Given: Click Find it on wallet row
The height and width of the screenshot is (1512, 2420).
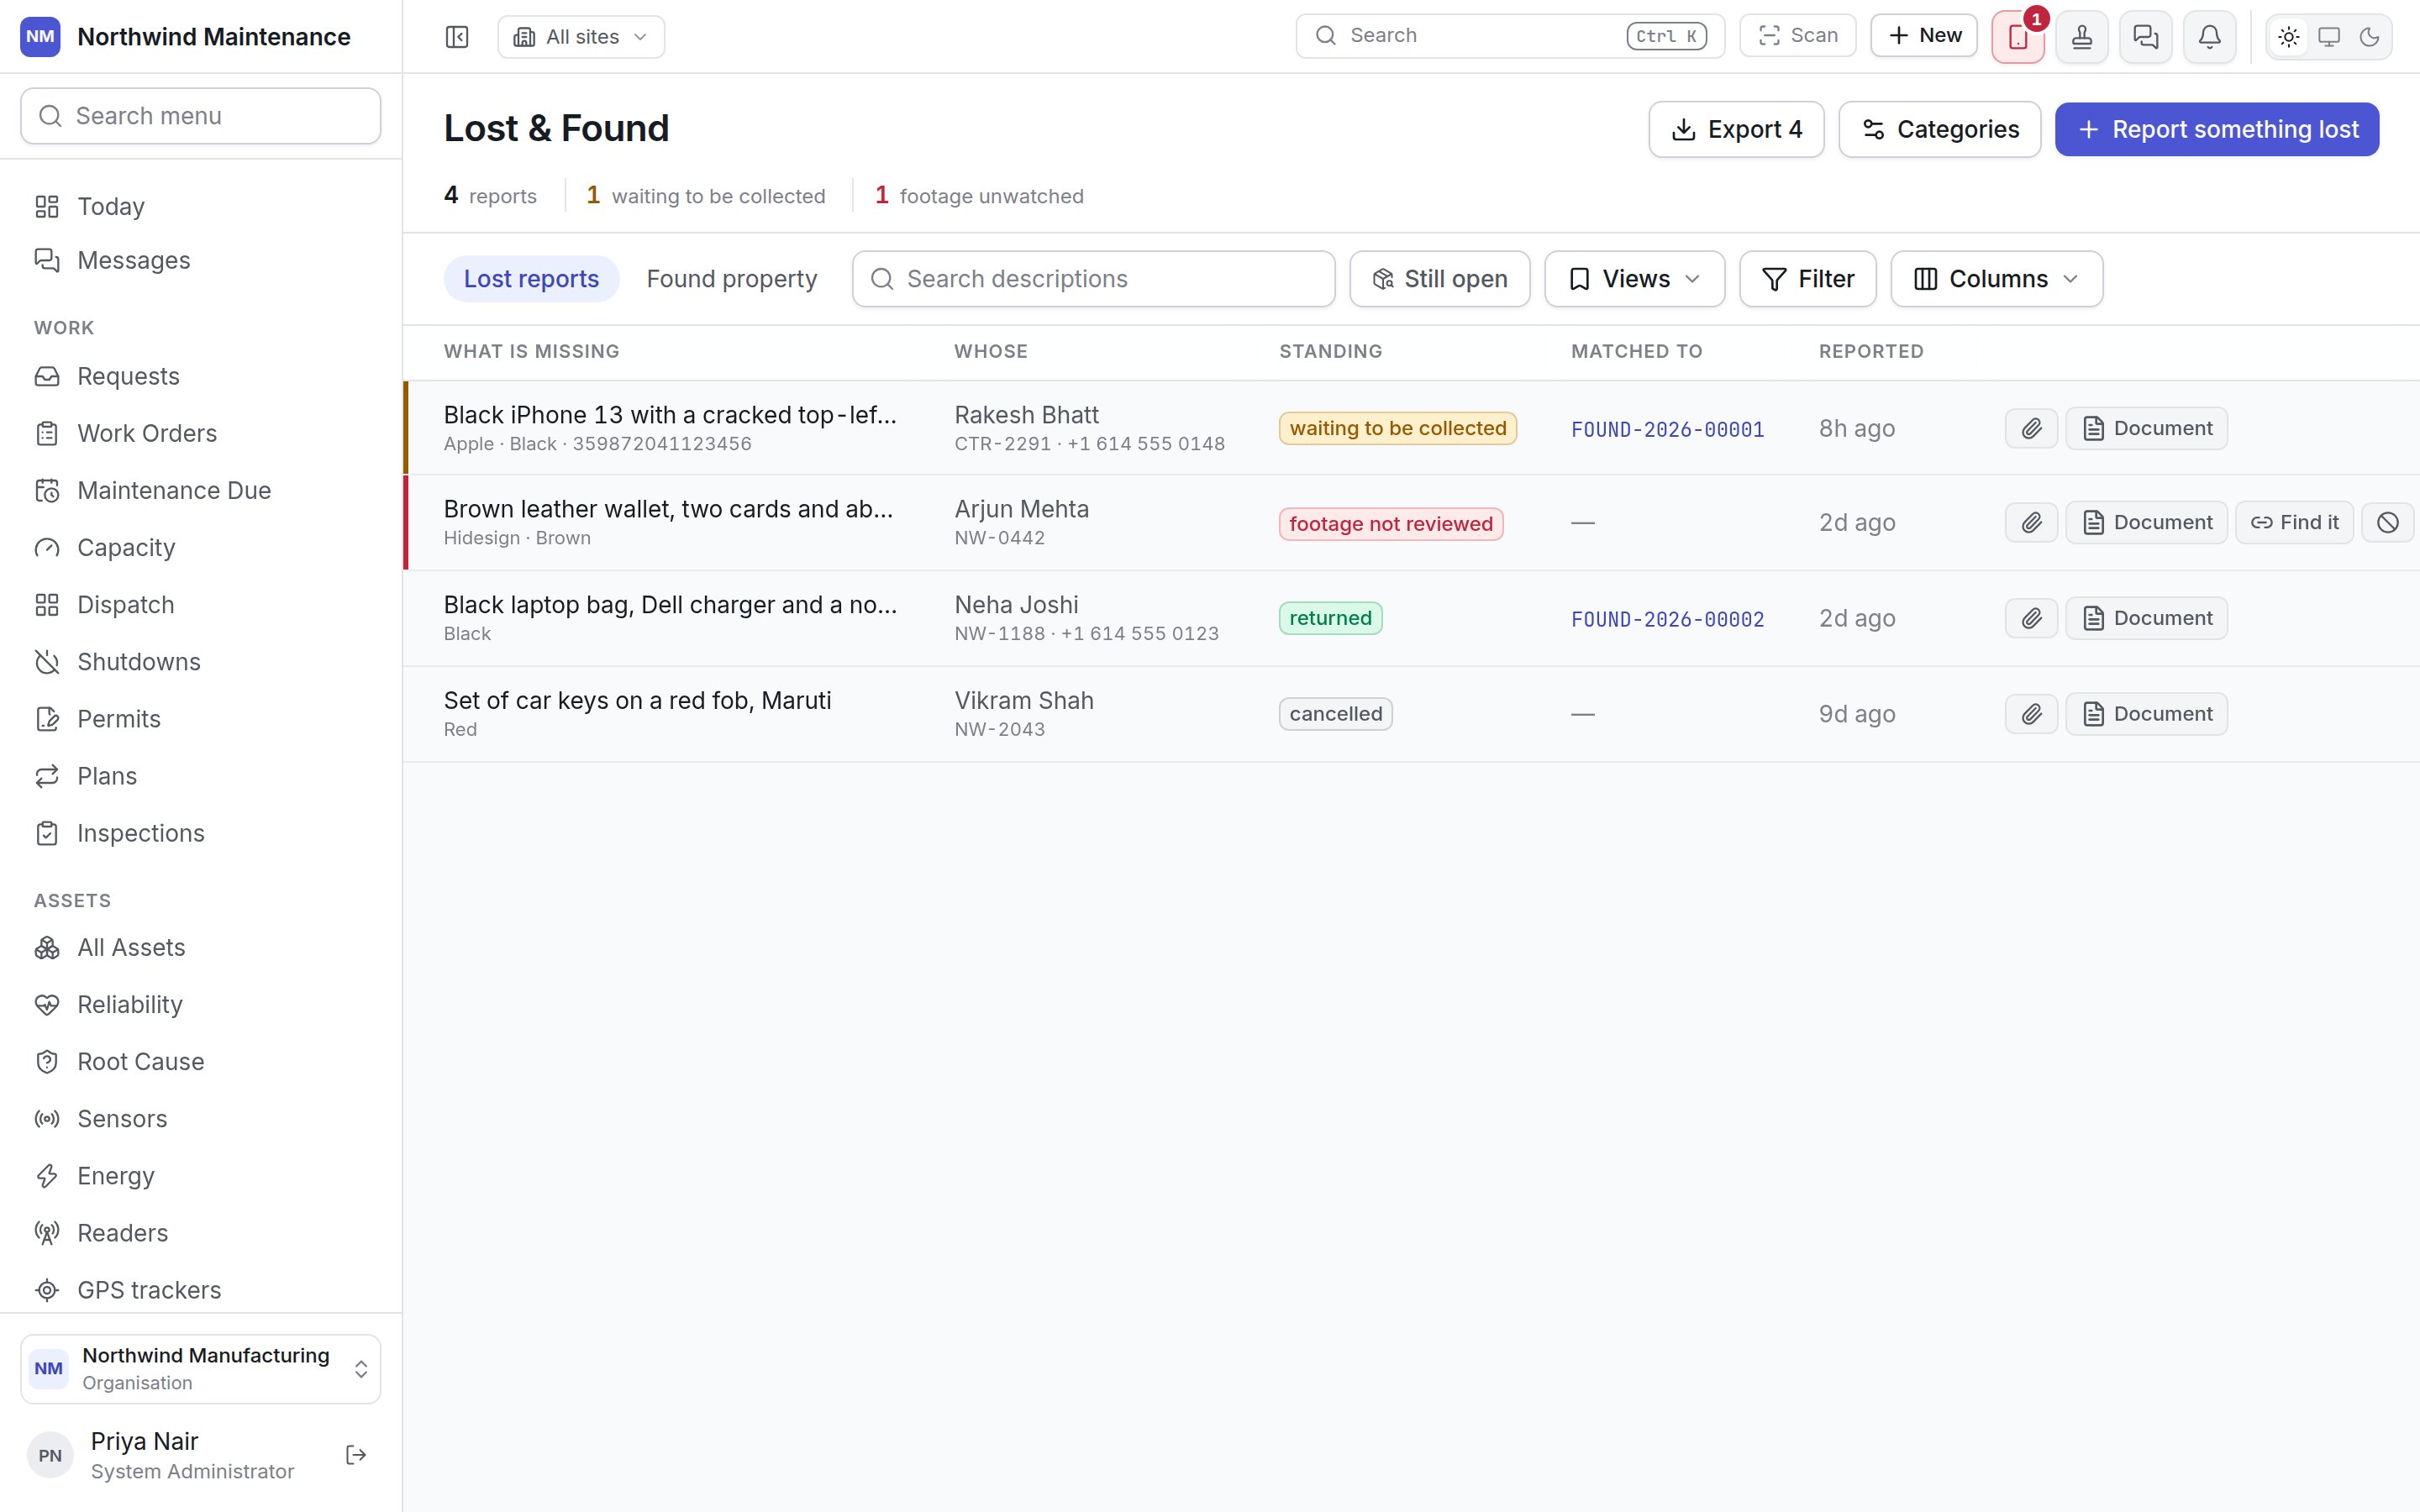Looking at the screenshot, I should 2294,522.
